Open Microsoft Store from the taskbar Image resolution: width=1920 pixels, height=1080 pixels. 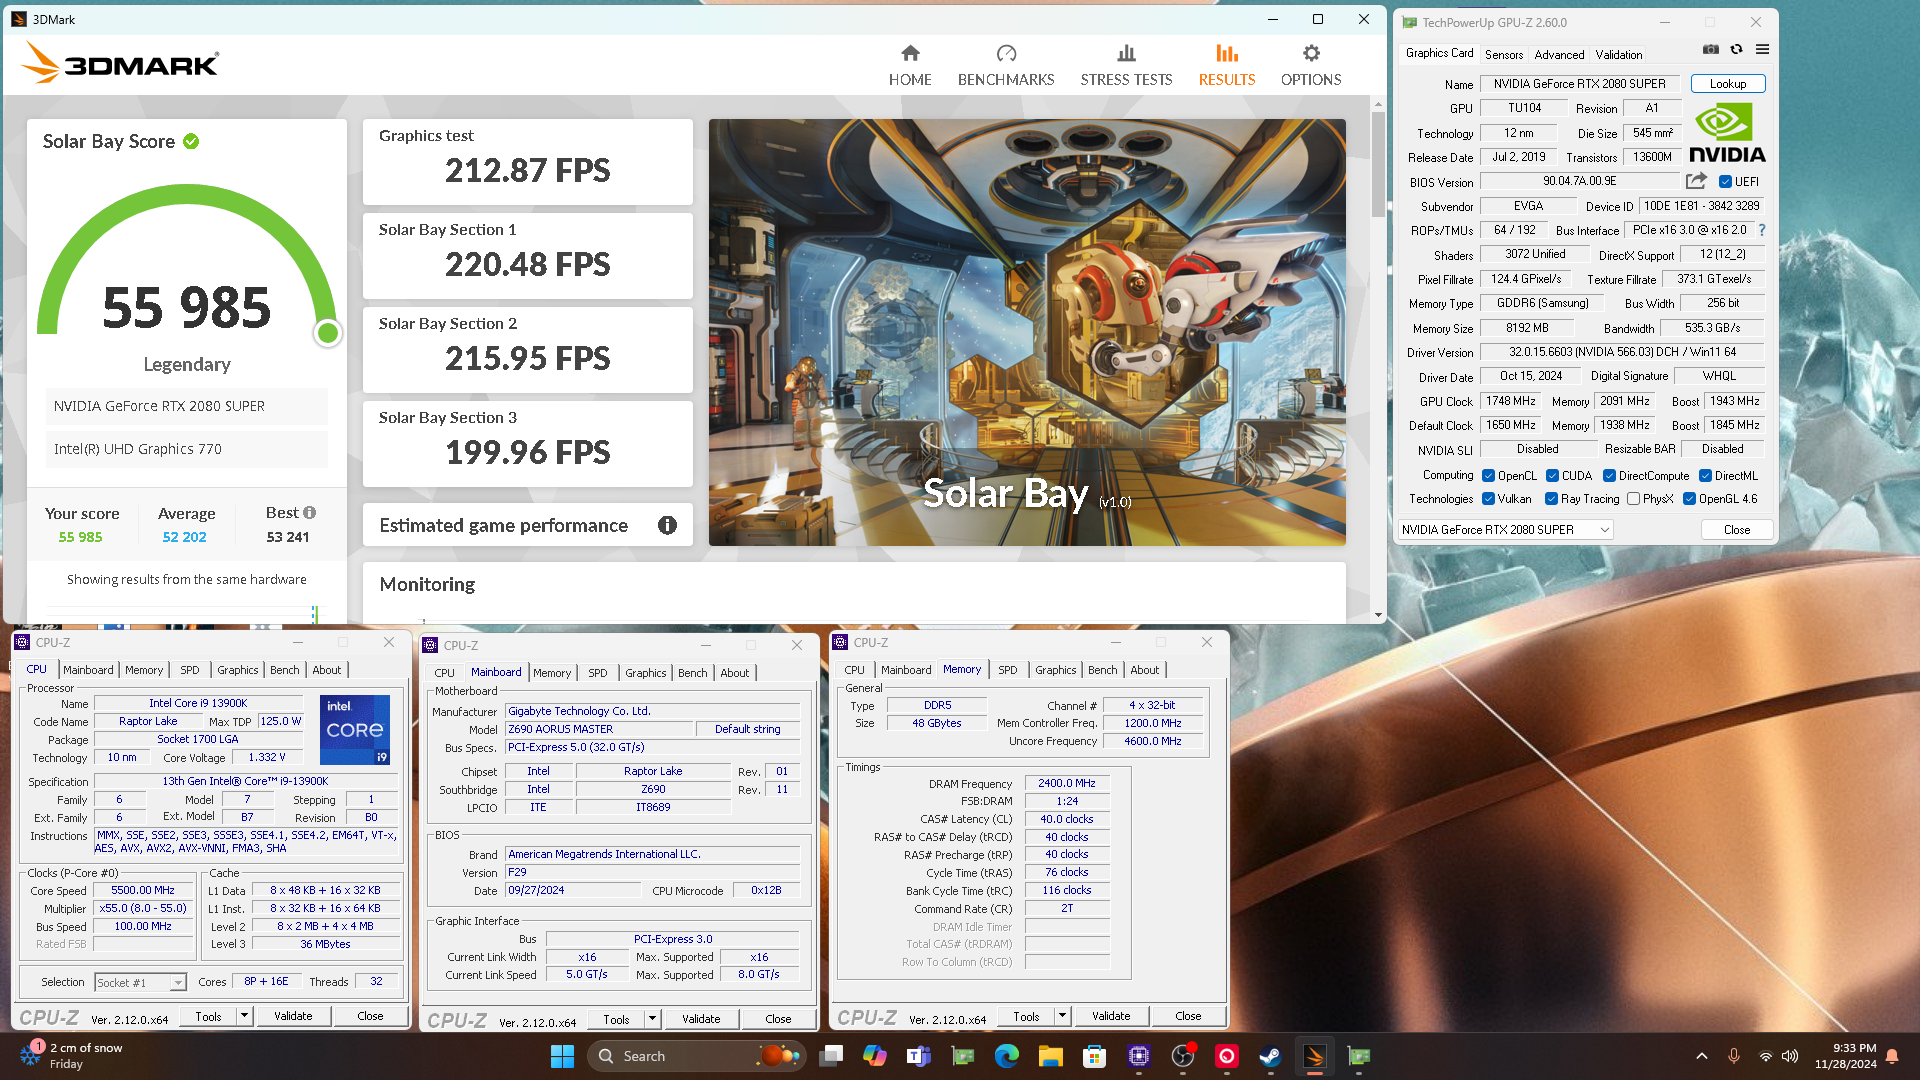click(x=1094, y=1056)
